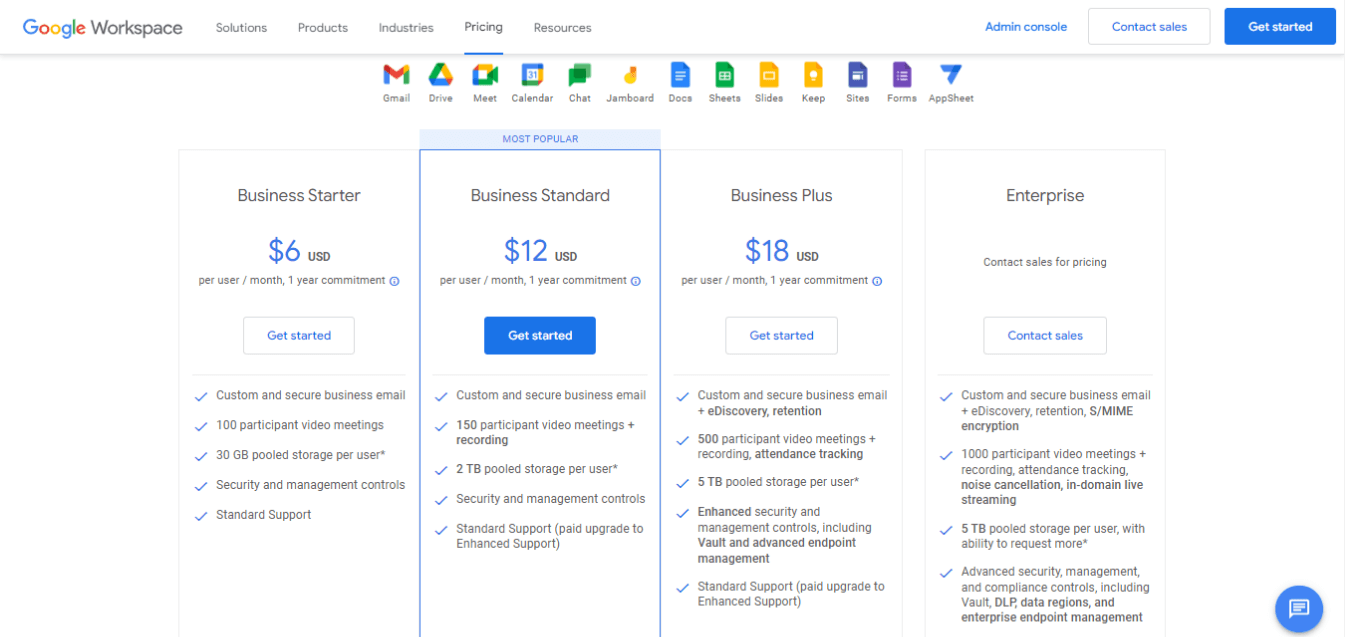This screenshot has height=637, width=1345.
Task: Open the Industries menu
Action: [x=406, y=28]
